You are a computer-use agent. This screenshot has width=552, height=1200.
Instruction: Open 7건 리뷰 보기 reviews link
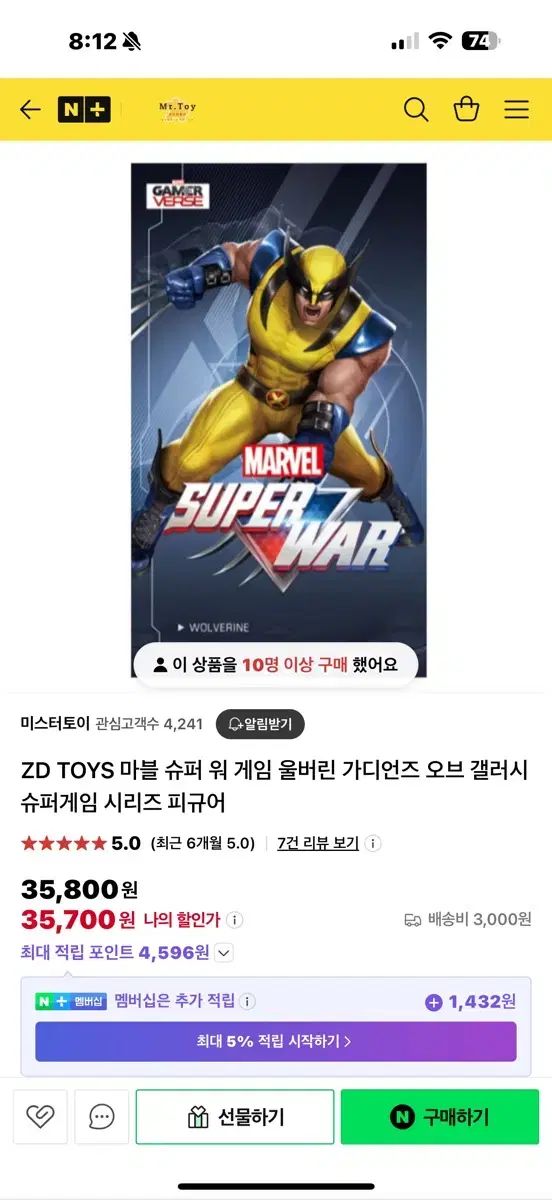(x=318, y=843)
